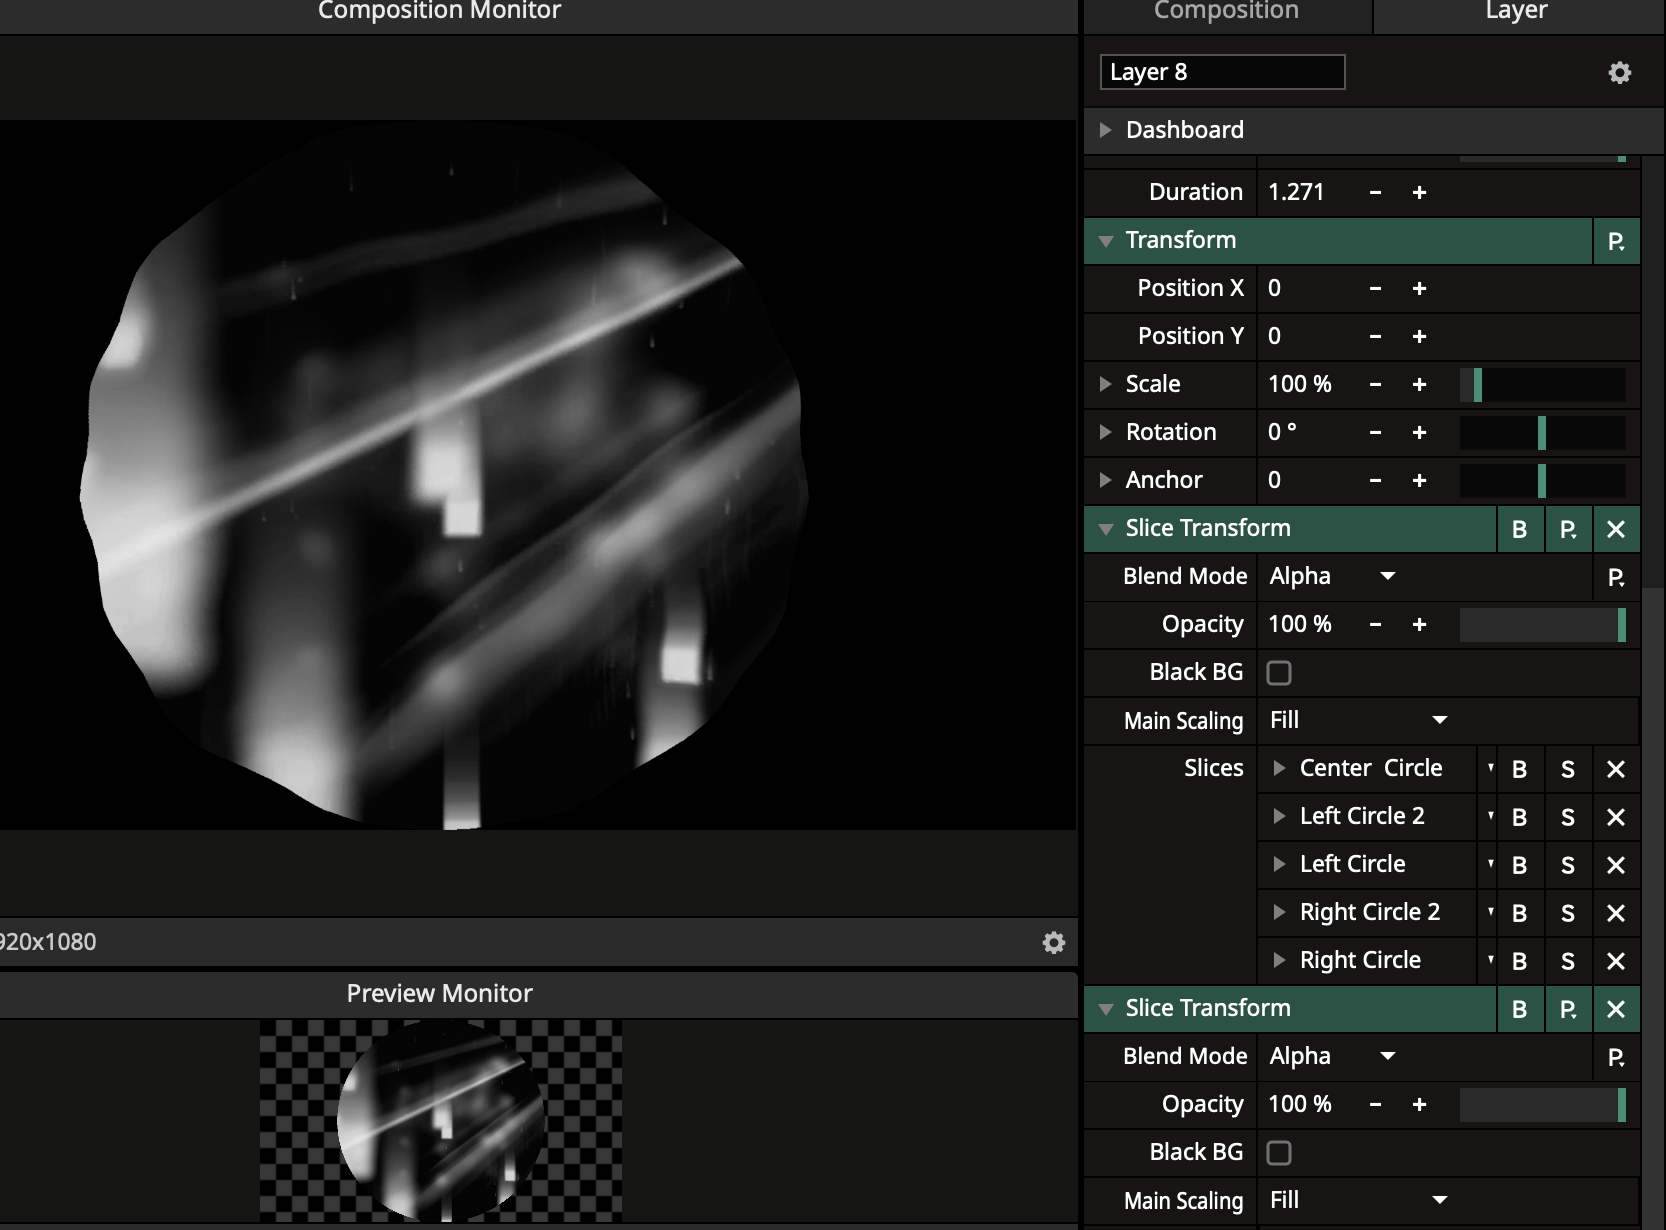The image size is (1666, 1230).
Task: Expand the Dashboard section
Action: 1106,130
